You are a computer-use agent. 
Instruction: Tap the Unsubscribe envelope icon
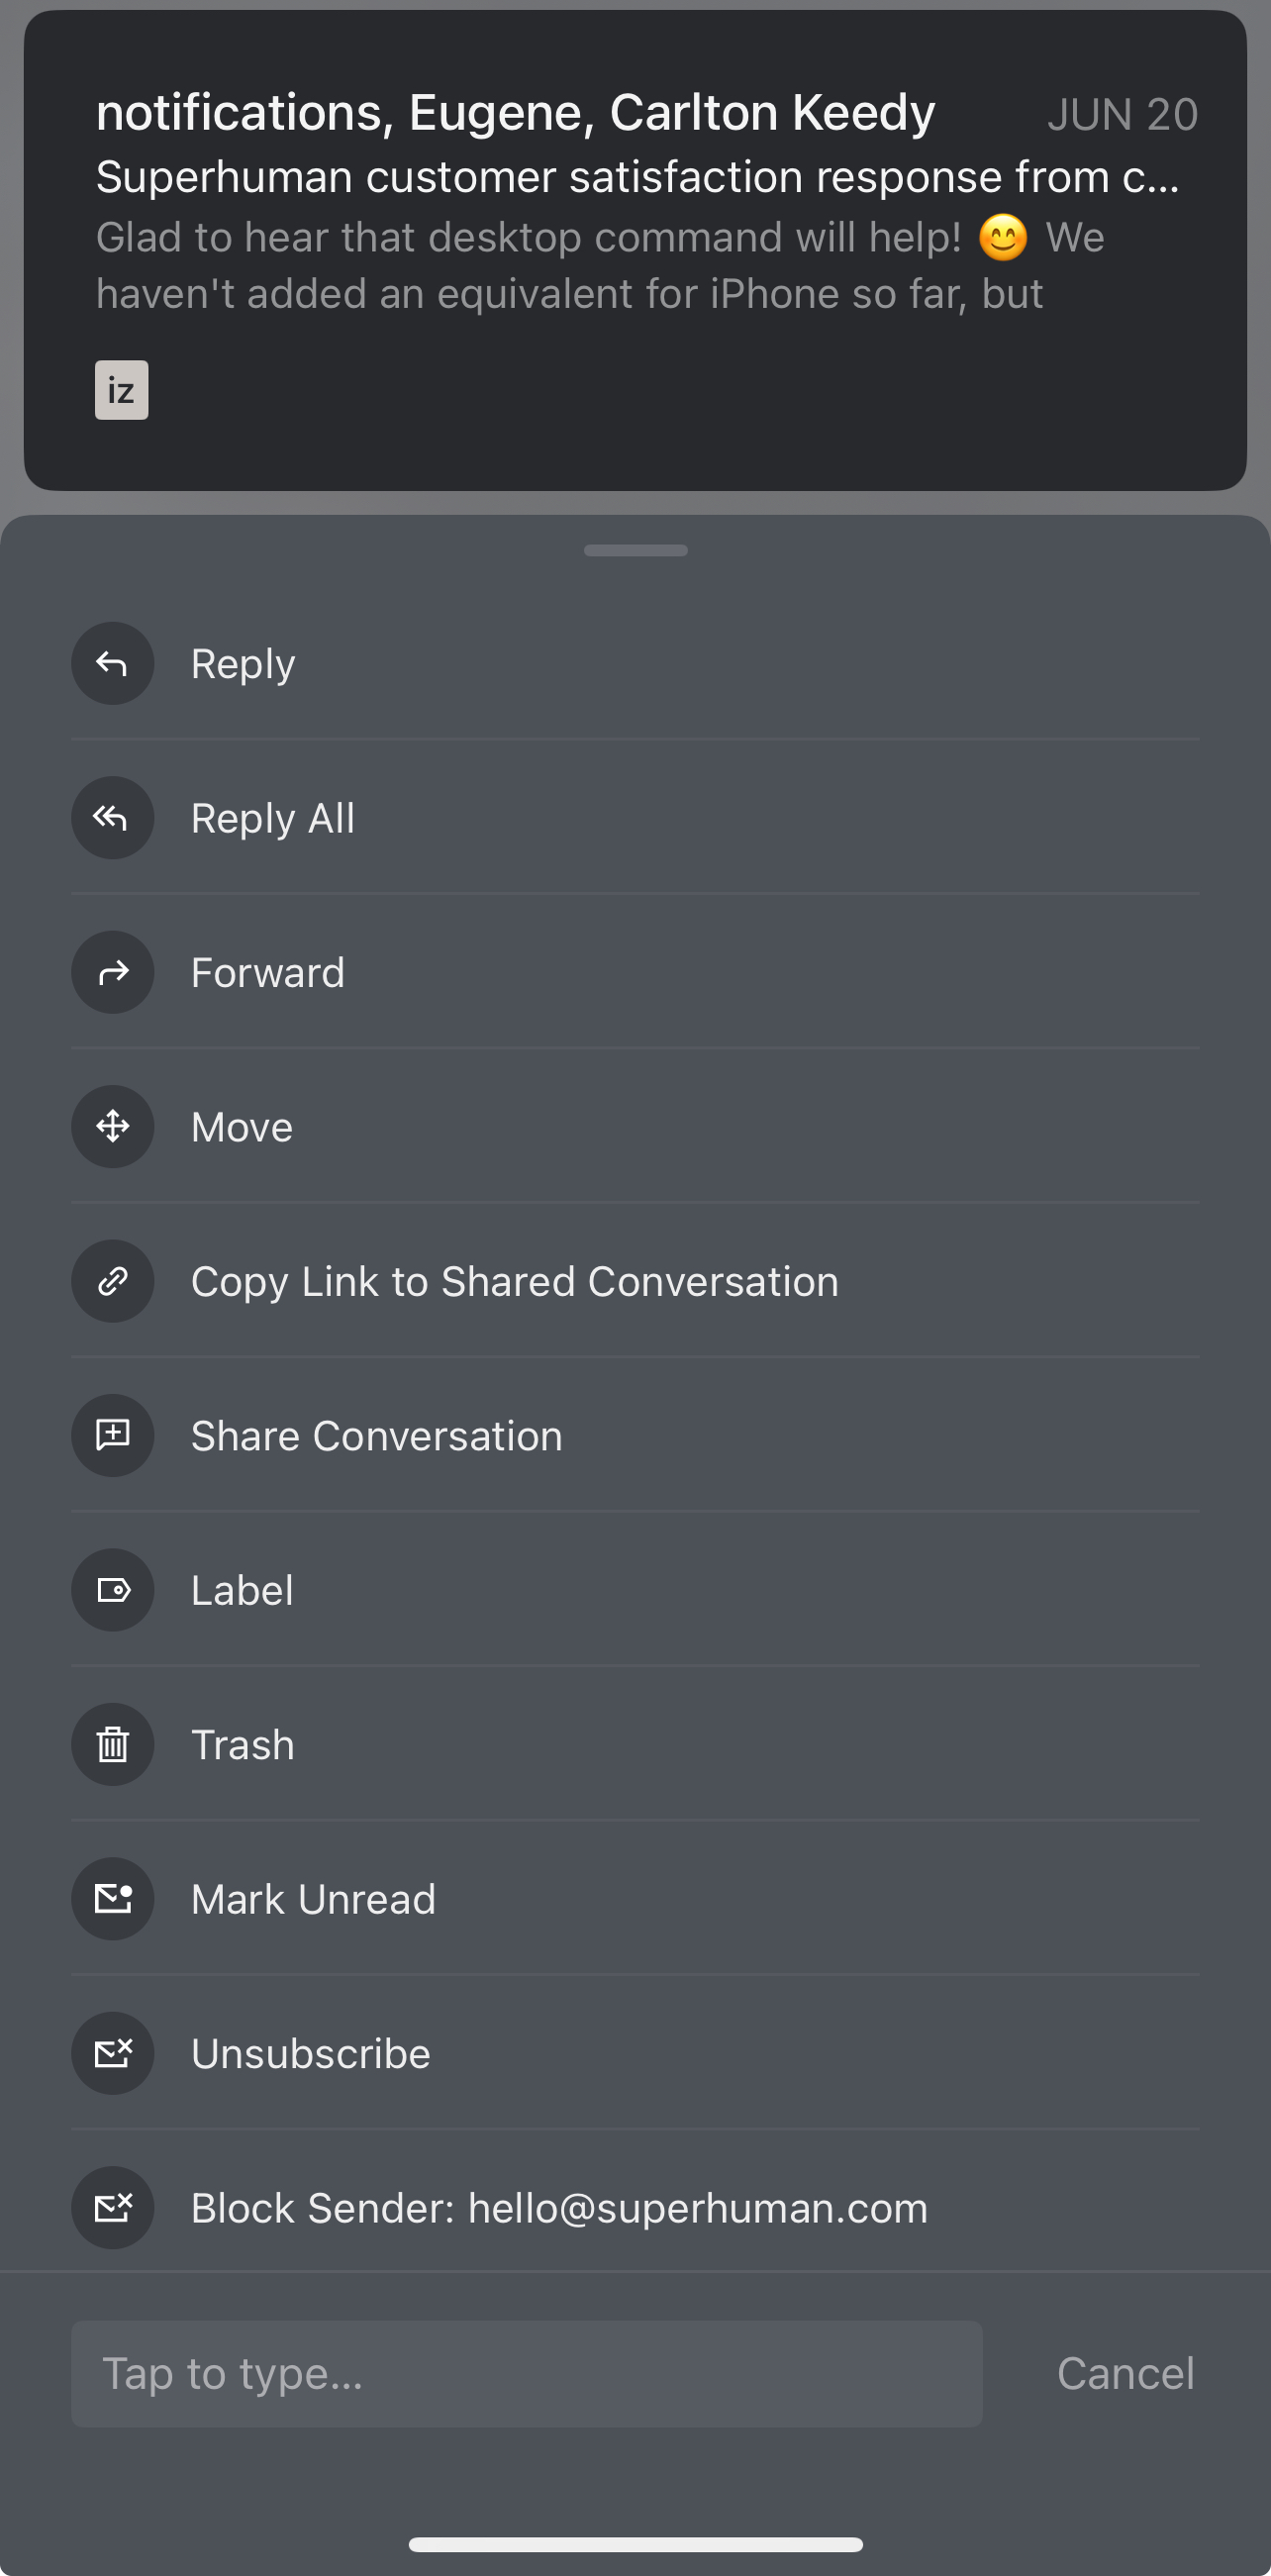[x=112, y=2054]
